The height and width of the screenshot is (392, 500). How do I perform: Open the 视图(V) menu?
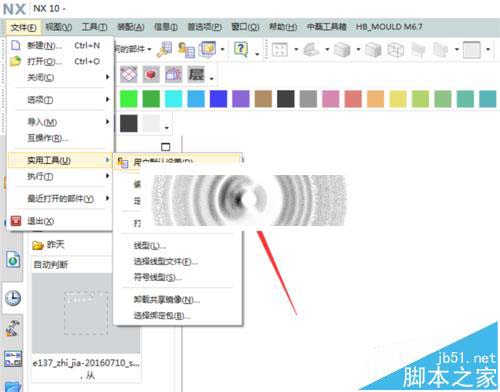59,27
